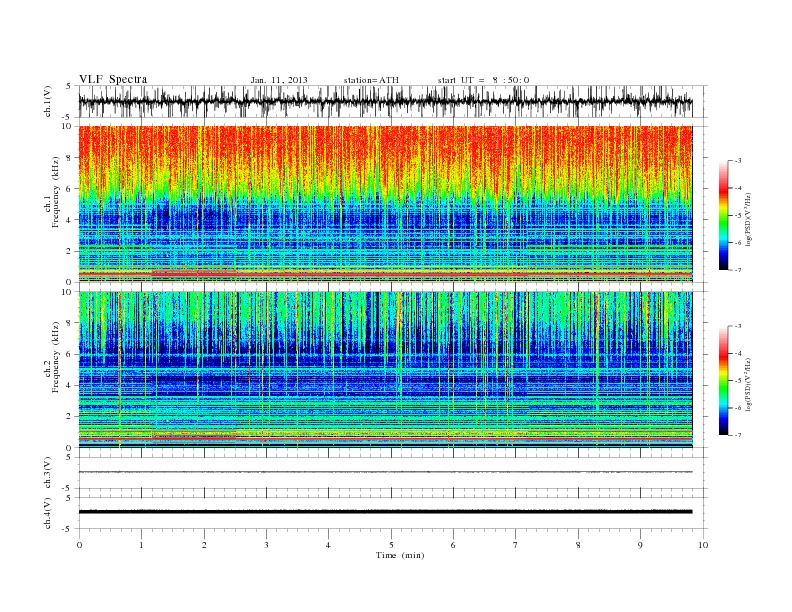Click the ch.2 spectrogram color scale bar
792x612 pixels.
(x=723, y=381)
